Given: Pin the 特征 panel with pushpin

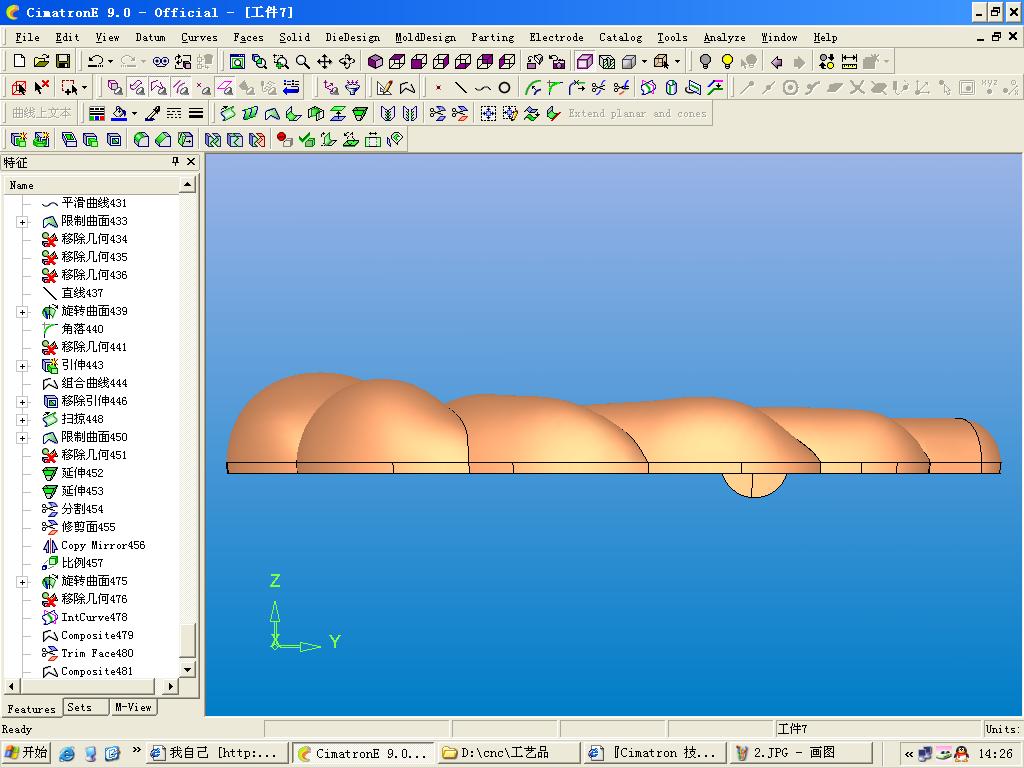Looking at the screenshot, I should pyautogui.click(x=175, y=161).
